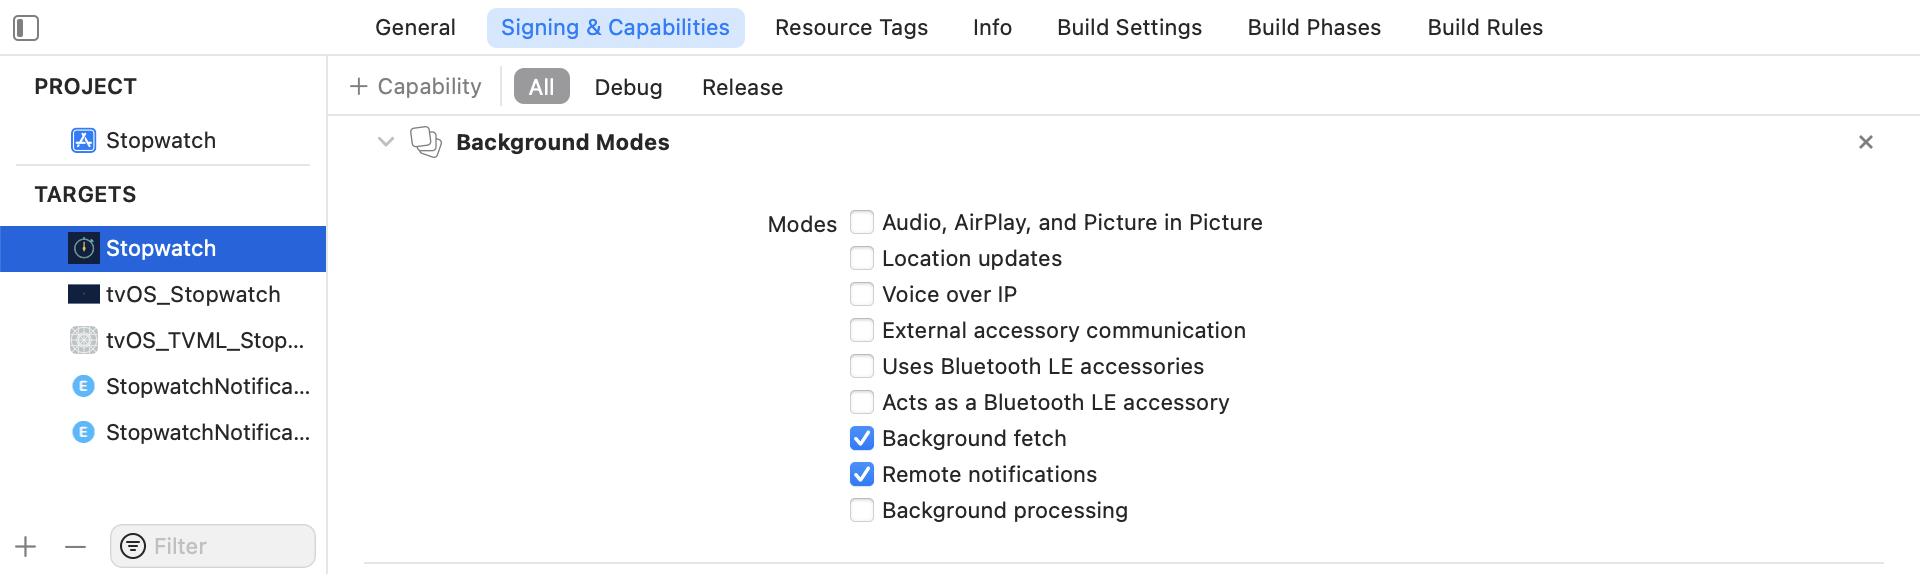The width and height of the screenshot is (1920, 574).
Task: Switch to the Build Settings tab
Action: pyautogui.click(x=1129, y=28)
